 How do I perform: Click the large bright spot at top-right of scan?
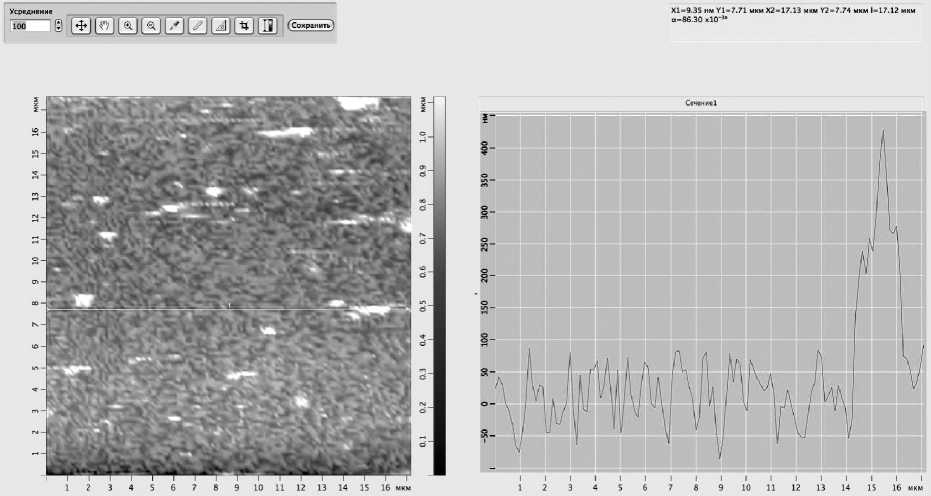356,103
